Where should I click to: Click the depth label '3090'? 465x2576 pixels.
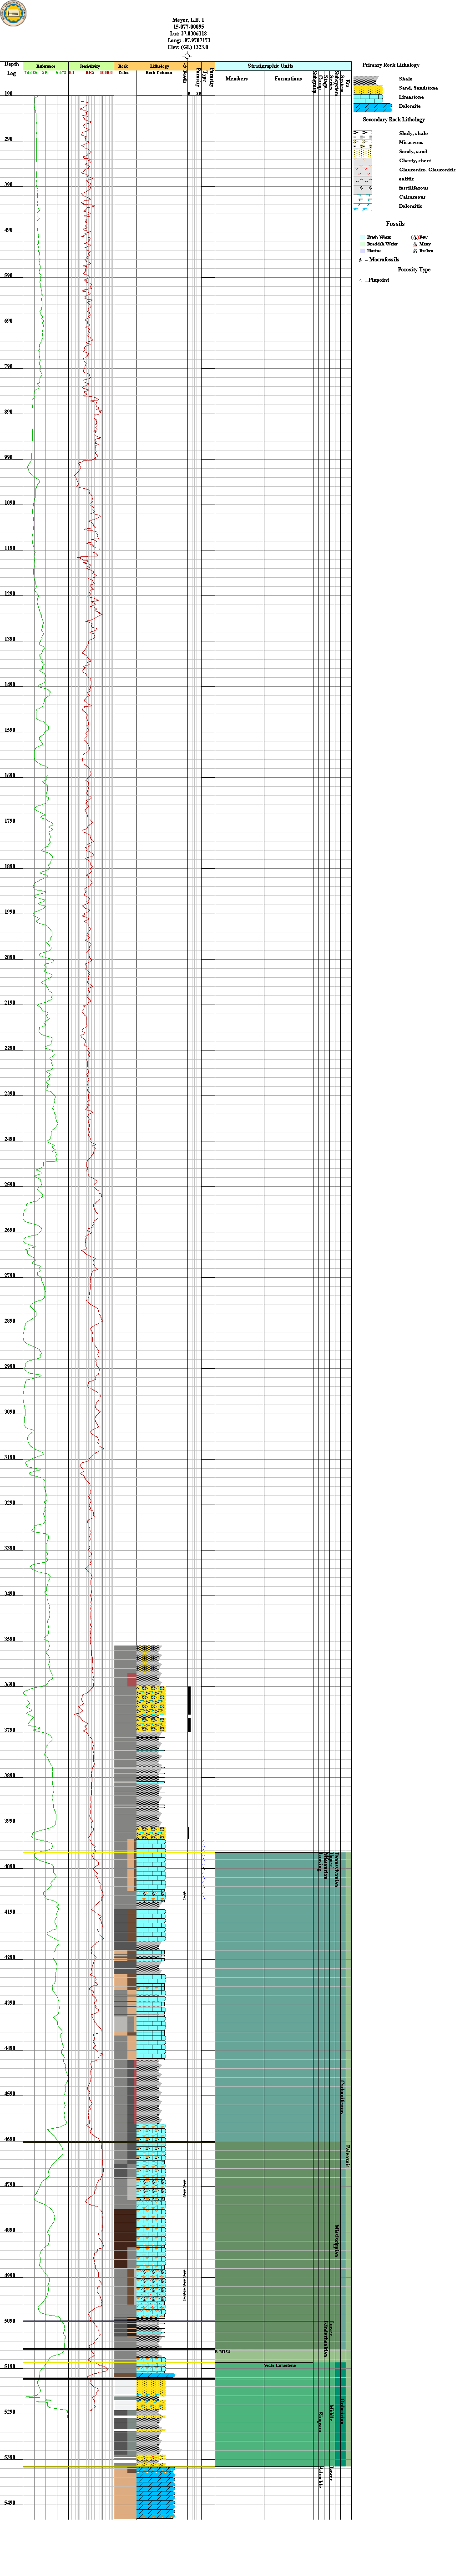[9, 1412]
